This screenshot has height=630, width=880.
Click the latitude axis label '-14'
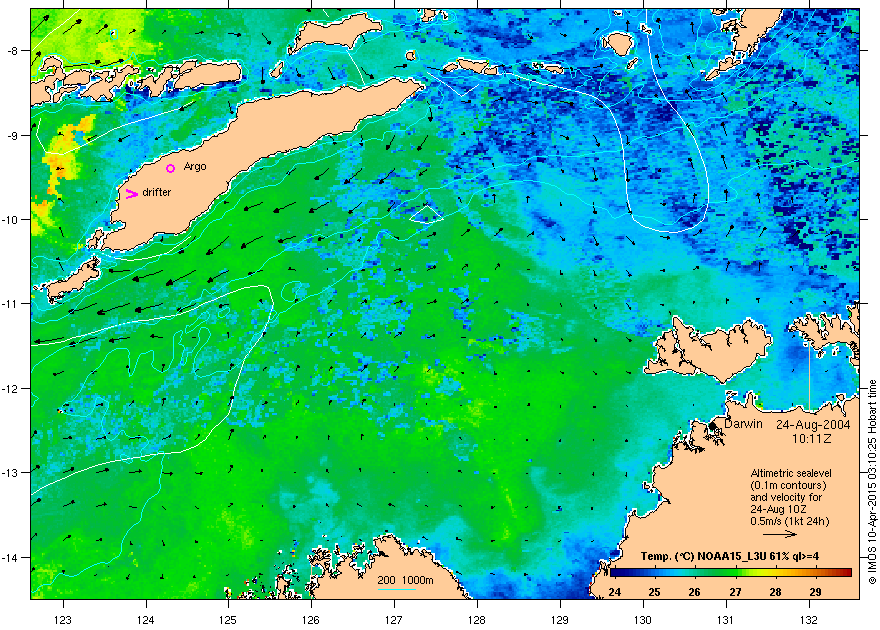point(11,557)
